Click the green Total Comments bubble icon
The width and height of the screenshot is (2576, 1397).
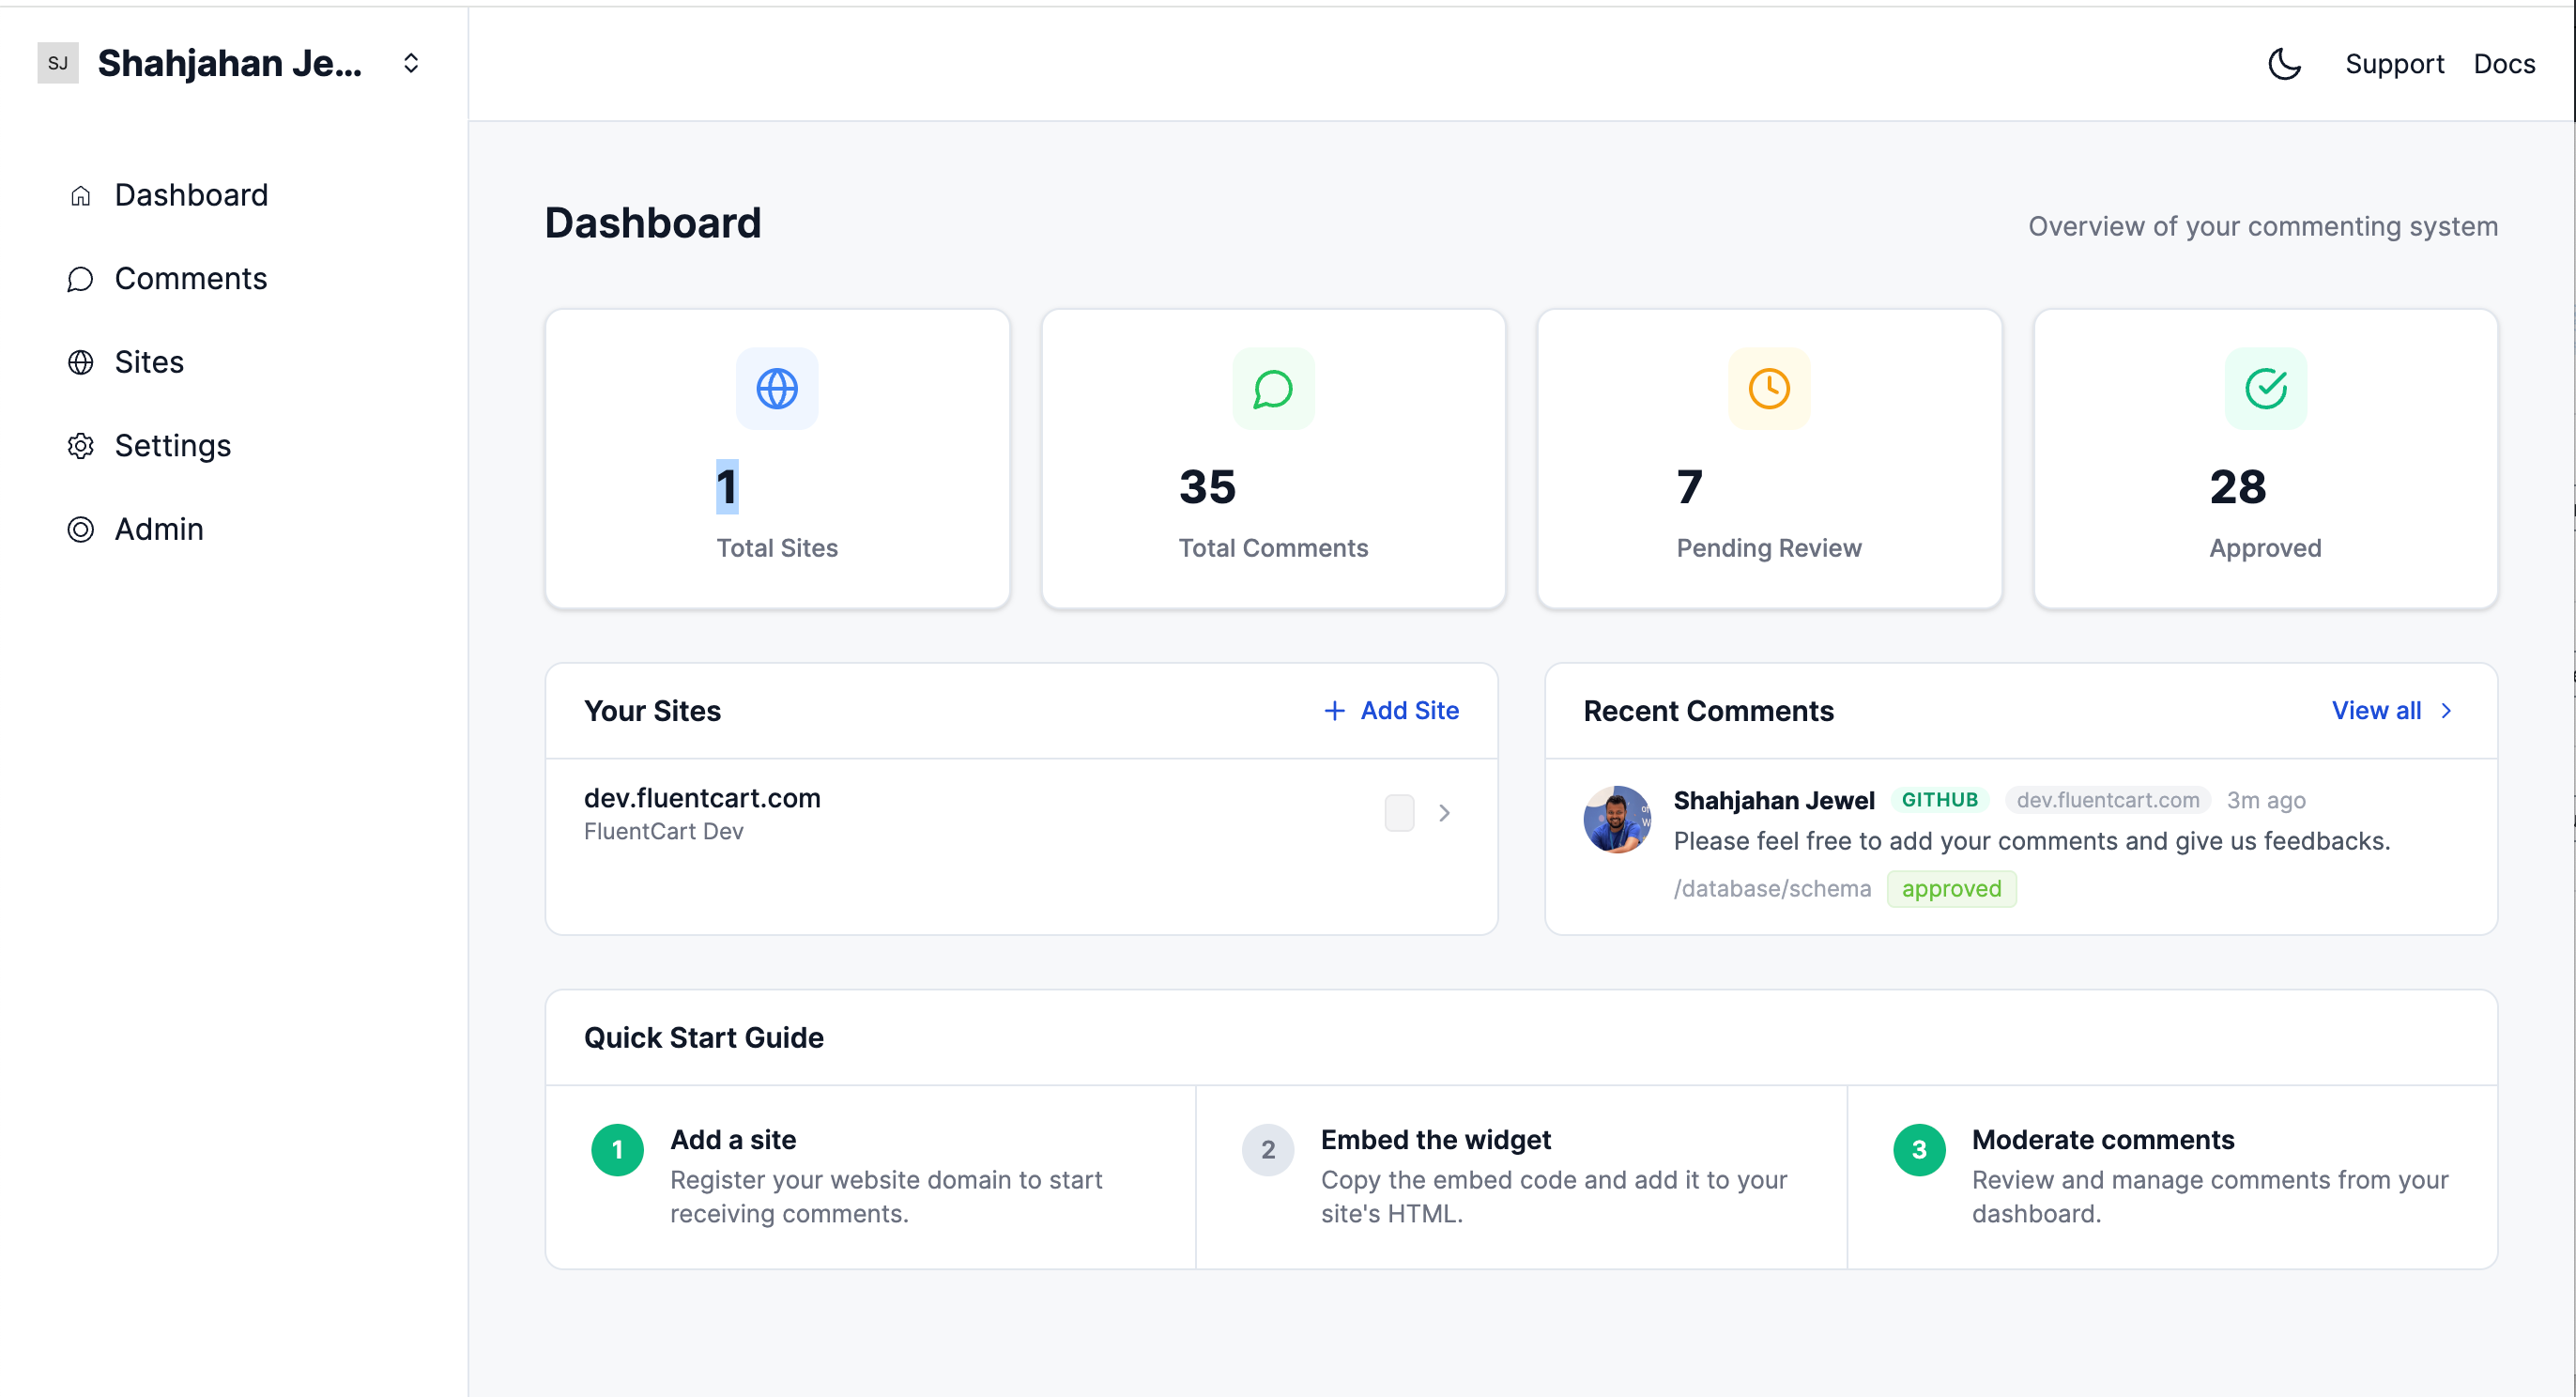(x=1273, y=389)
